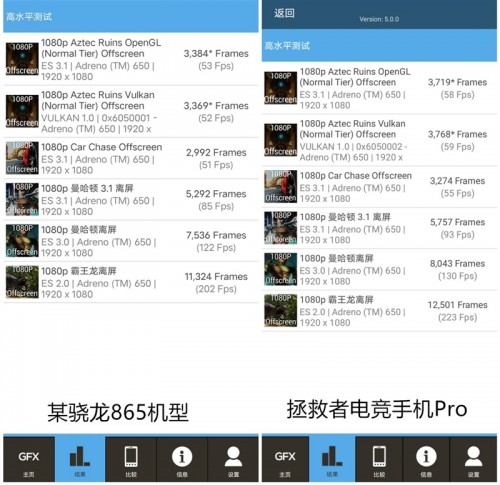Tap the 返回 back button
The width and height of the screenshot is (500, 485).
point(284,13)
